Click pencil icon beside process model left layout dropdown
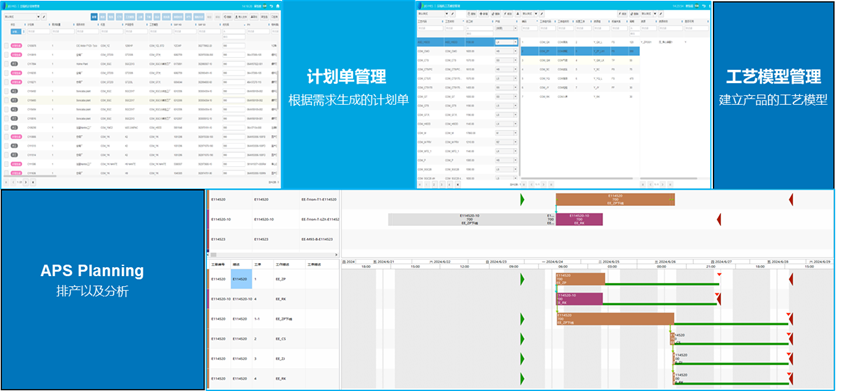 coord(452,14)
